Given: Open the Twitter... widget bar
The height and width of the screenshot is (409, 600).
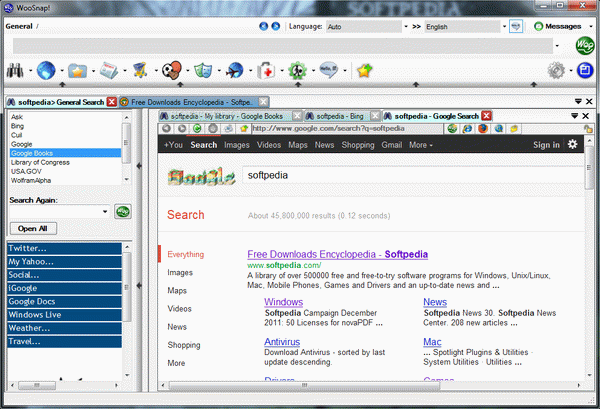Looking at the screenshot, I should tap(64, 248).
